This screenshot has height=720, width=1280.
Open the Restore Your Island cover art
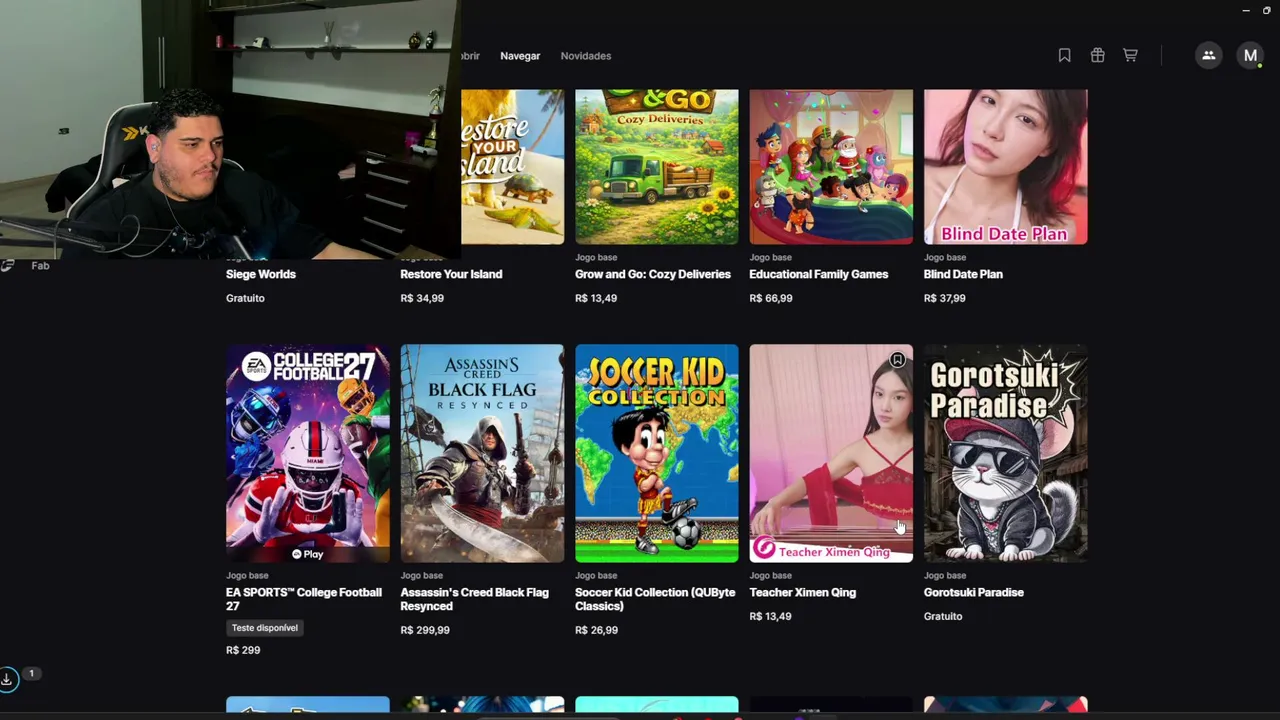coord(513,167)
